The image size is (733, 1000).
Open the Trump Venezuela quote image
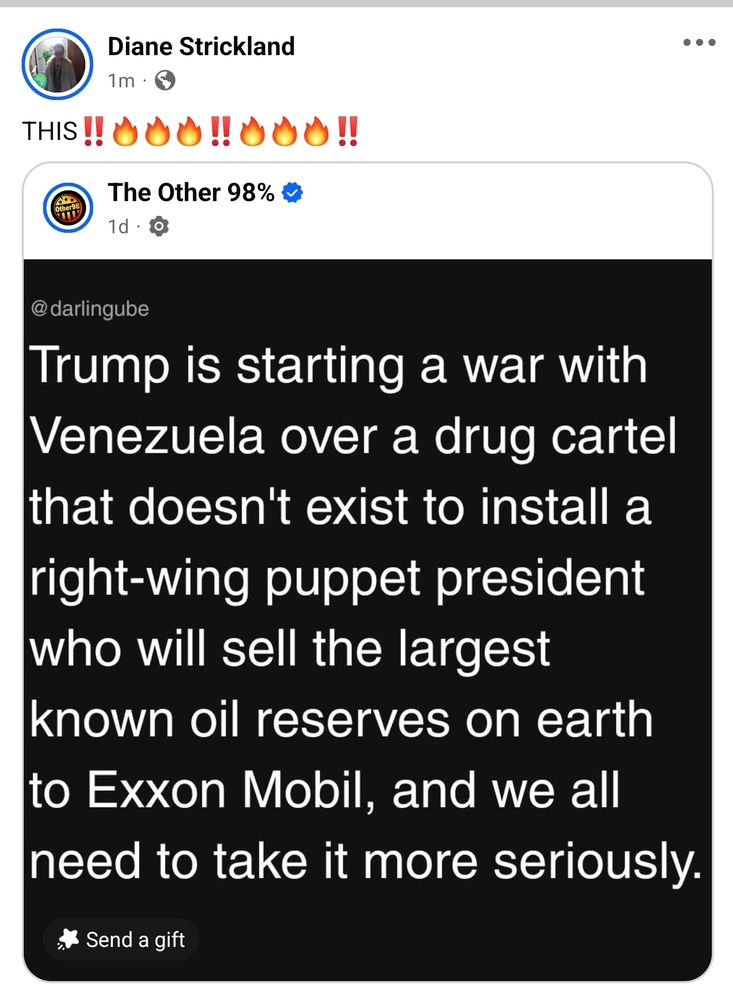tap(367, 600)
